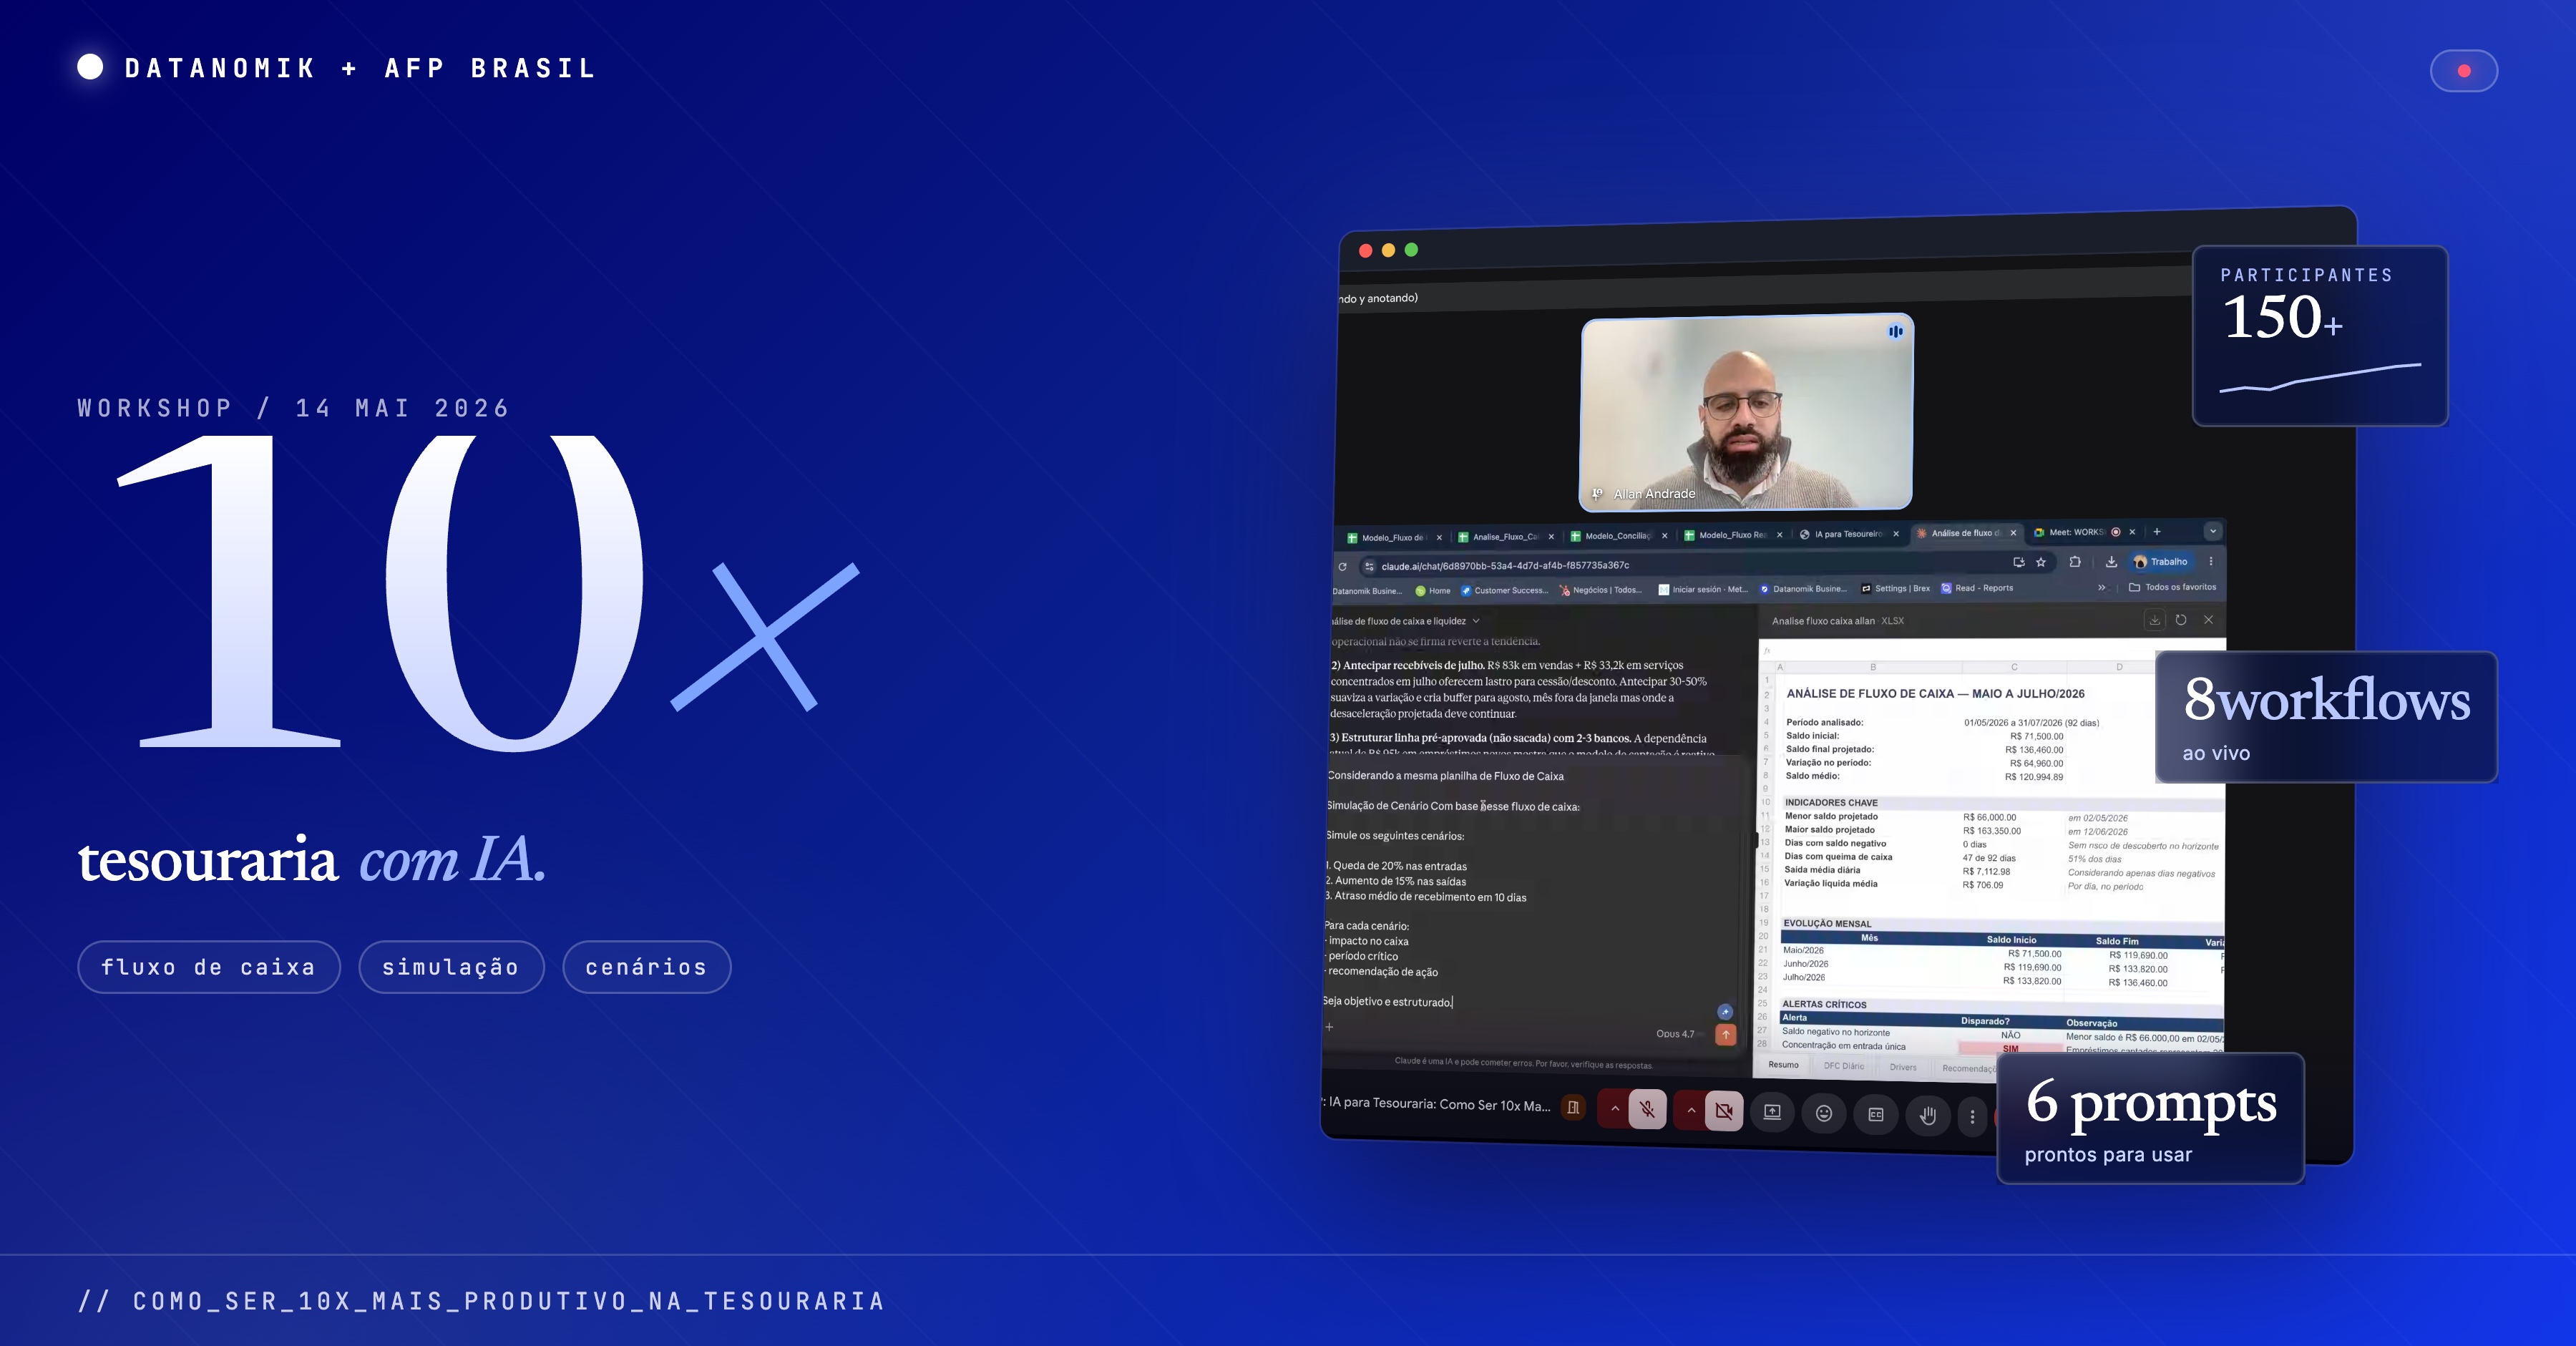Select the Drivers sheet tab

pyautogui.click(x=1903, y=1067)
